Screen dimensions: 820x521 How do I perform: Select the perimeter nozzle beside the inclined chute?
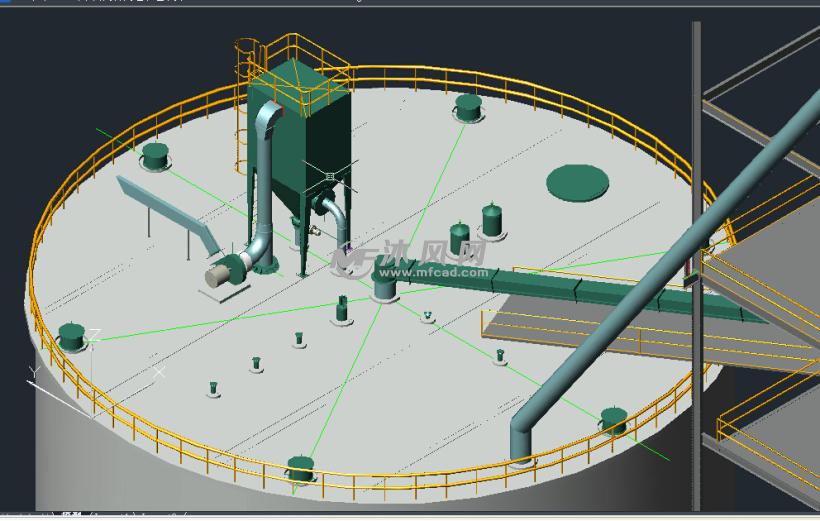point(155,156)
